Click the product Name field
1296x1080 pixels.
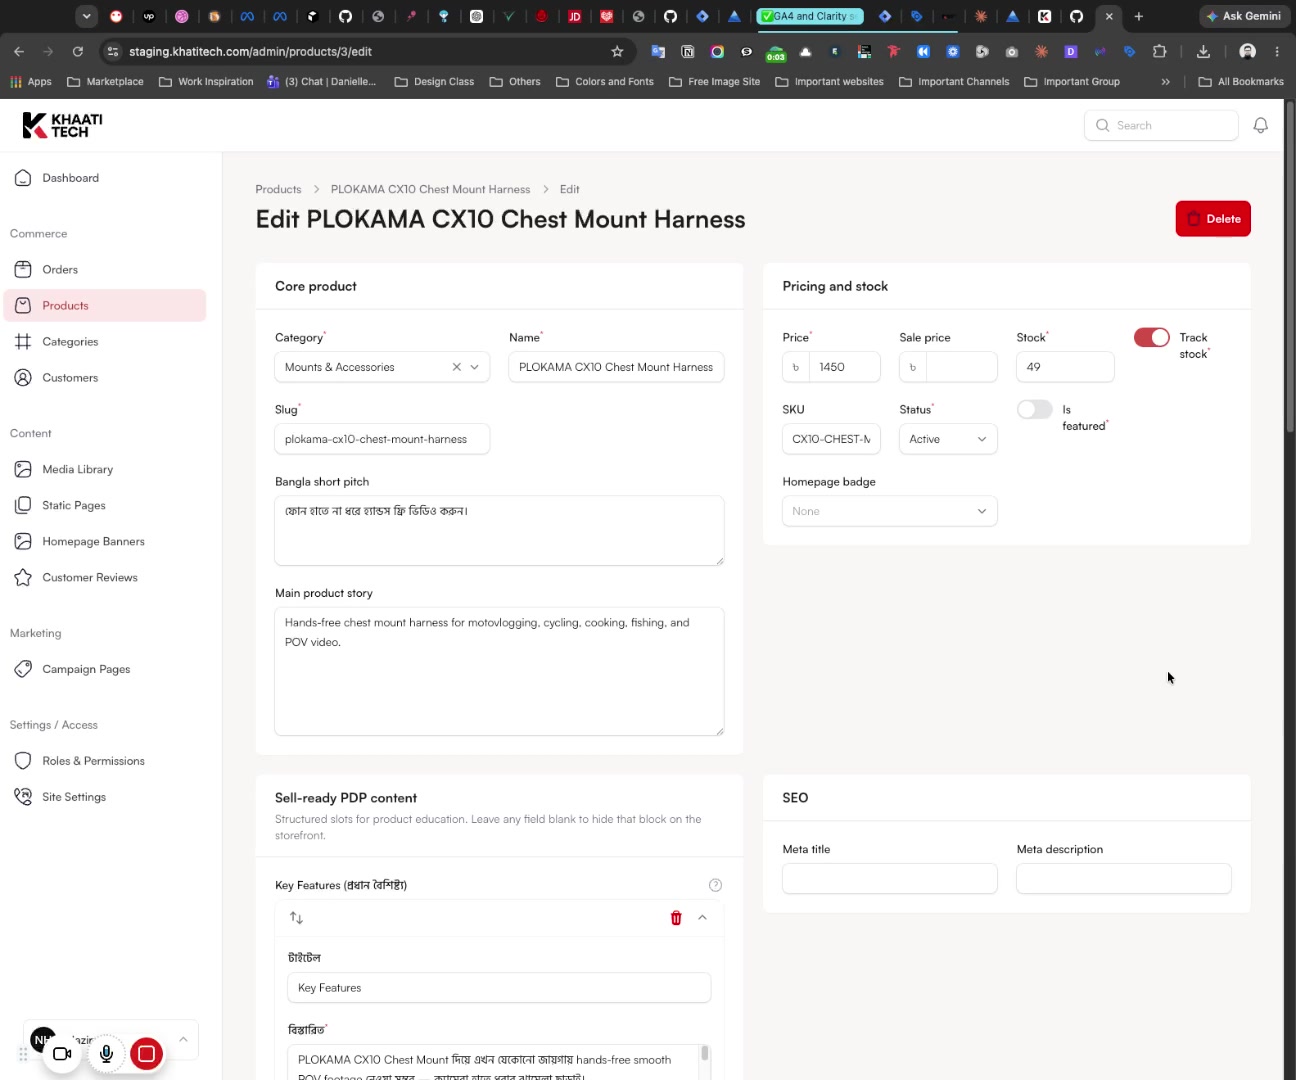click(616, 367)
